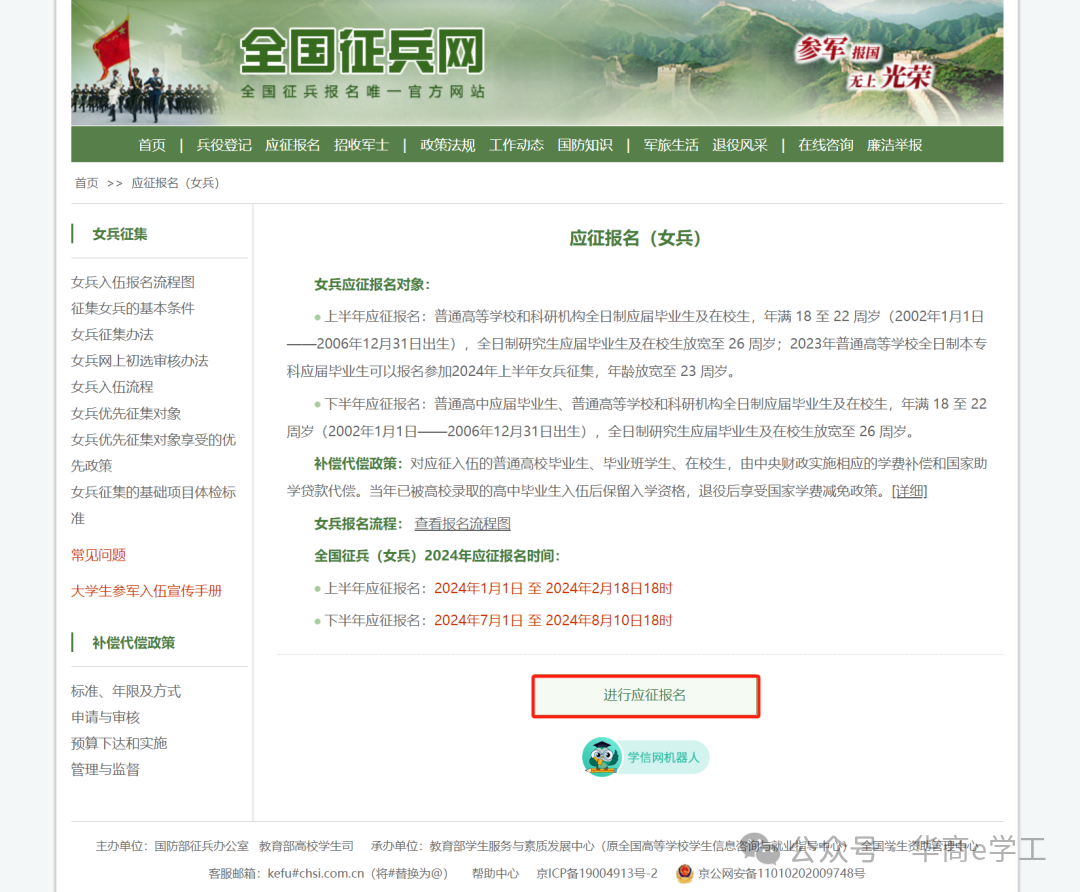
Task: Open 征集女兵的基本条件 in the sidebar
Action: pyautogui.click(x=133, y=308)
